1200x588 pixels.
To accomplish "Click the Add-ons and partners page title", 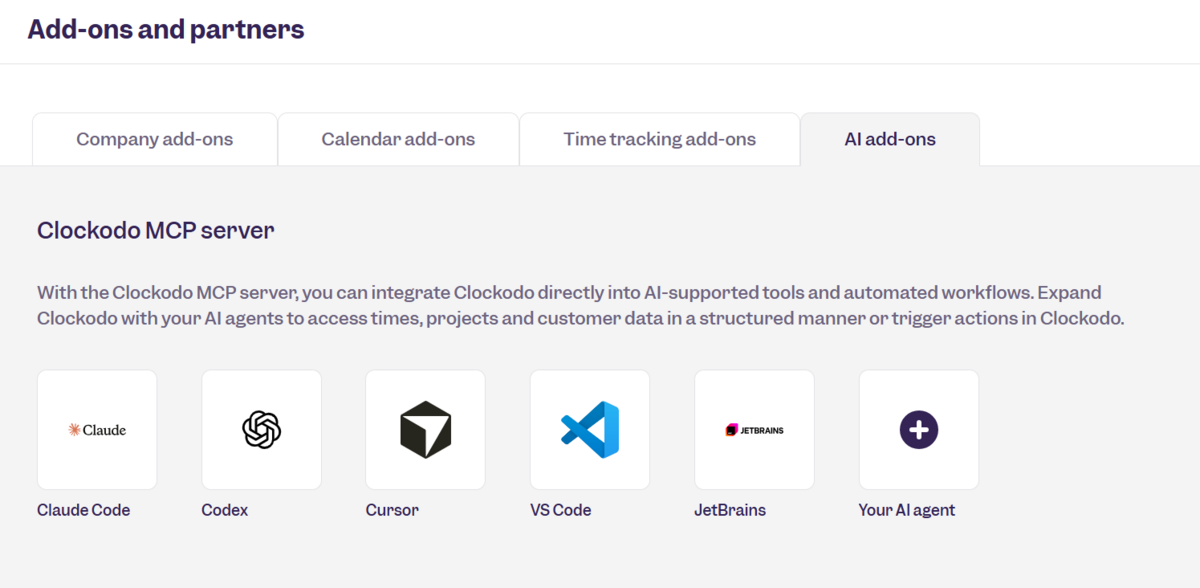I will click(166, 29).
